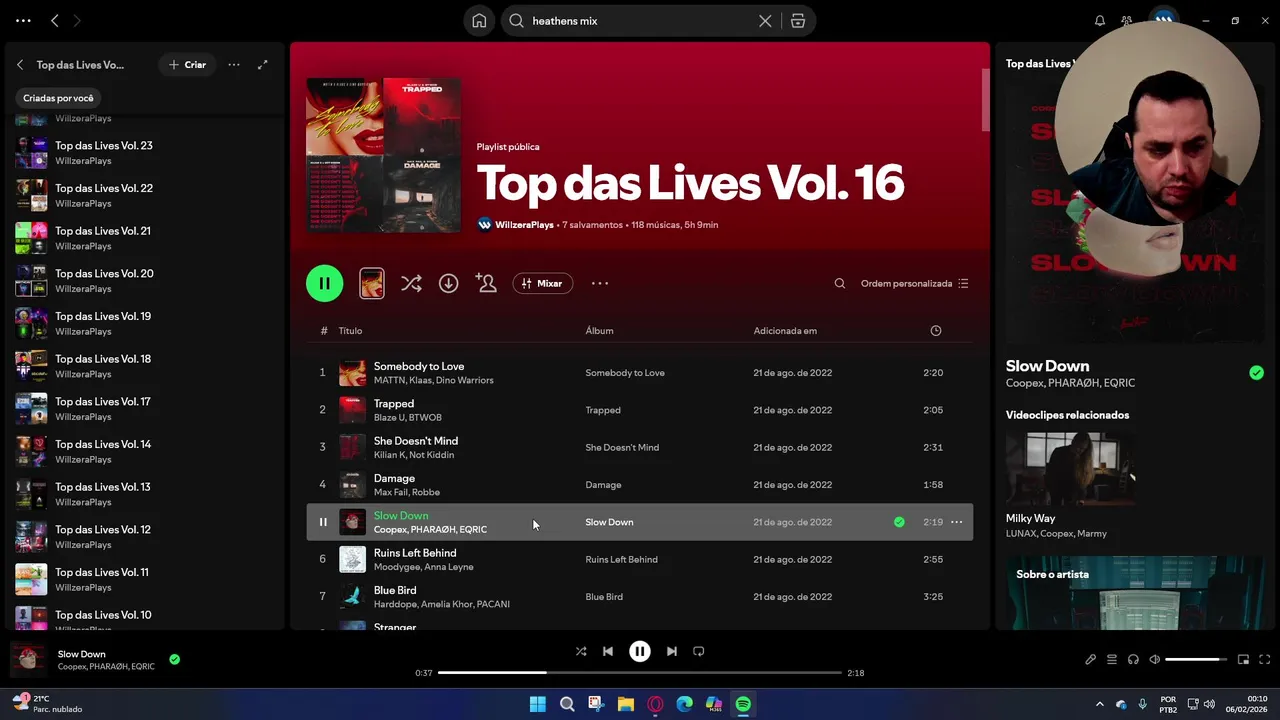The image size is (1280, 720).
Task: Toggle saved check in bottom player bar
Action: [175, 660]
